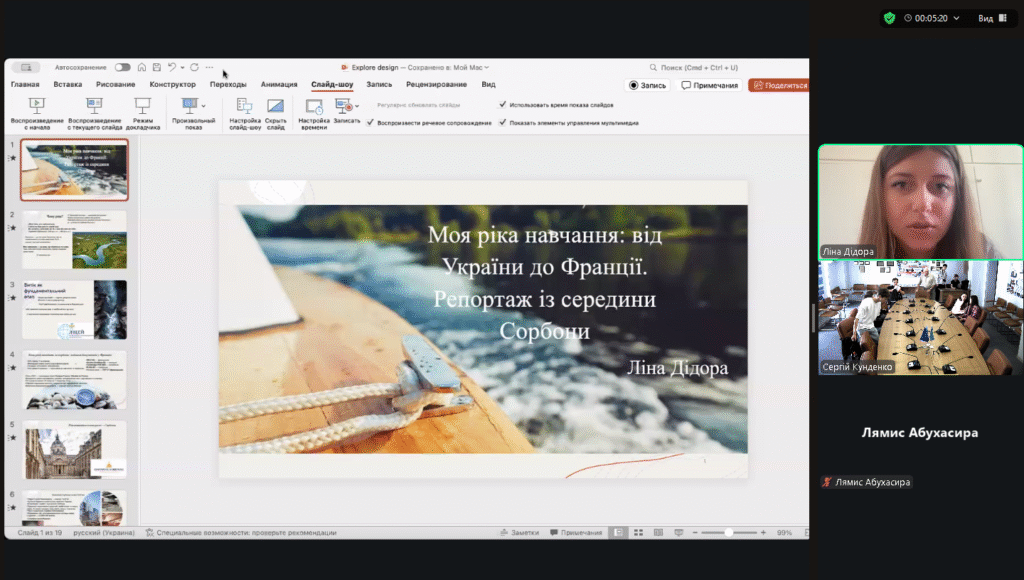Click Zoom view layout icon
Screen dimensions: 1024x580
pos(1003,18)
